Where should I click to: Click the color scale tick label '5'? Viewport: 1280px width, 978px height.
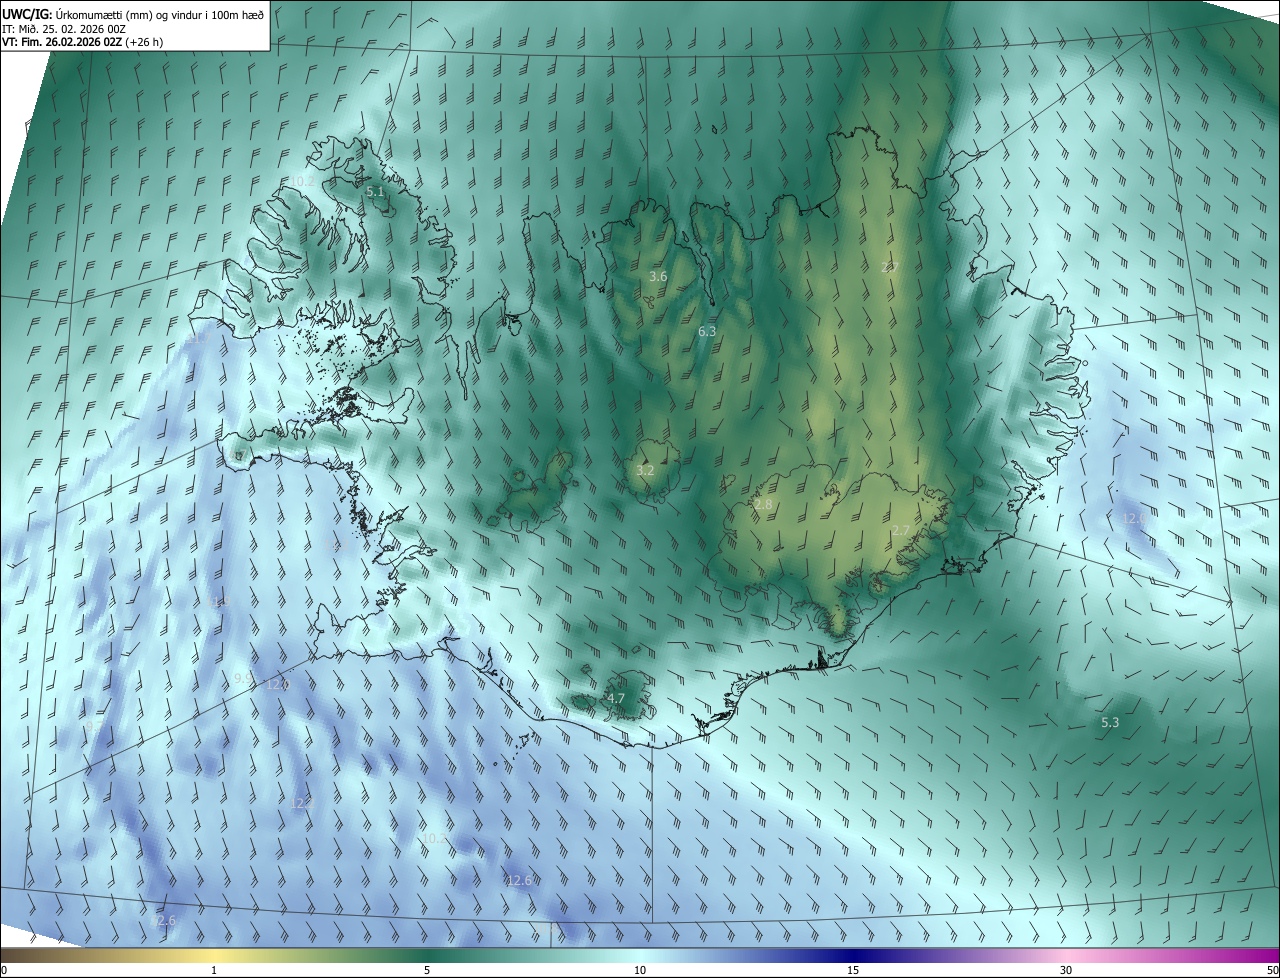(x=427, y=970)
